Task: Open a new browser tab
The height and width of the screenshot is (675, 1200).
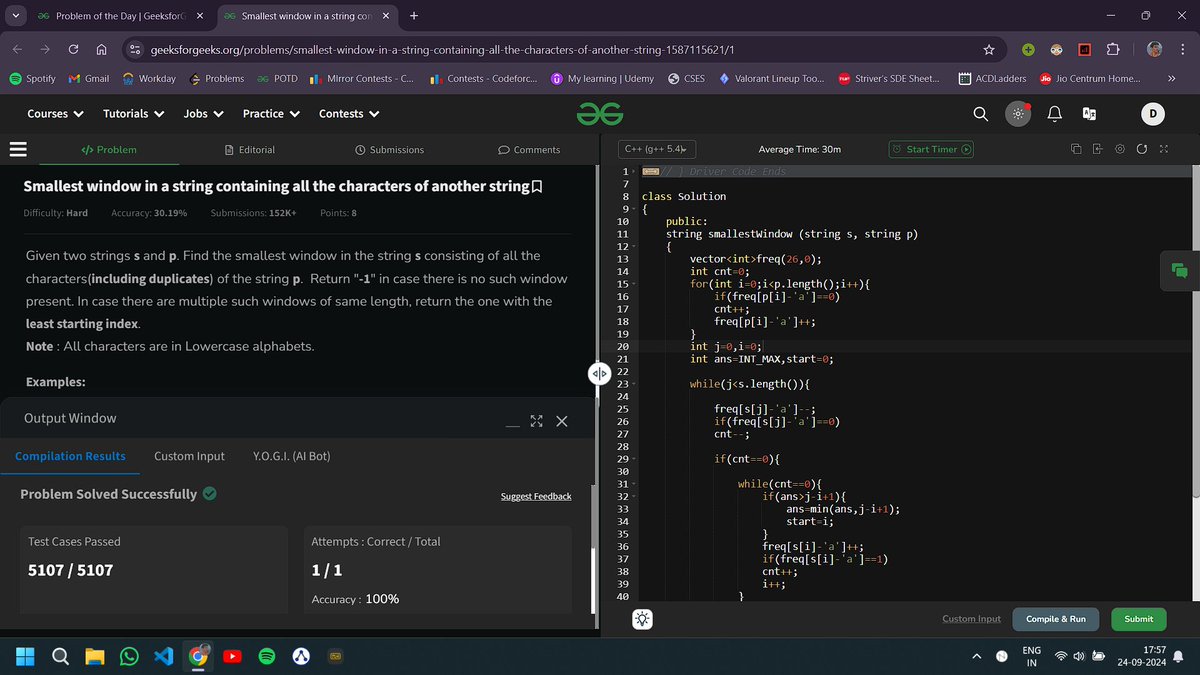Action: coord(414,15)
